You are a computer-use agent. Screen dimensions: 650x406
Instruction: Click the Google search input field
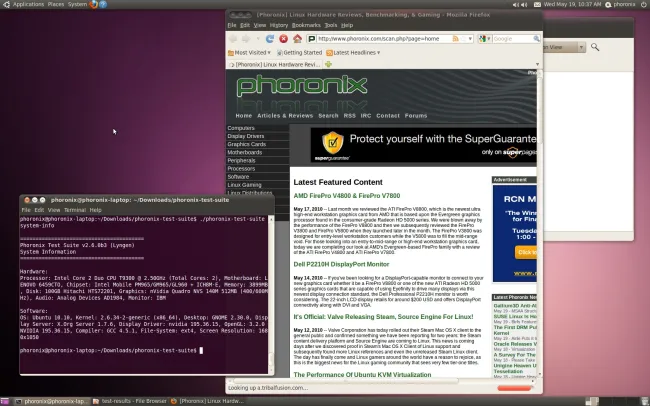pyautogui.click(x=515, y=39)
